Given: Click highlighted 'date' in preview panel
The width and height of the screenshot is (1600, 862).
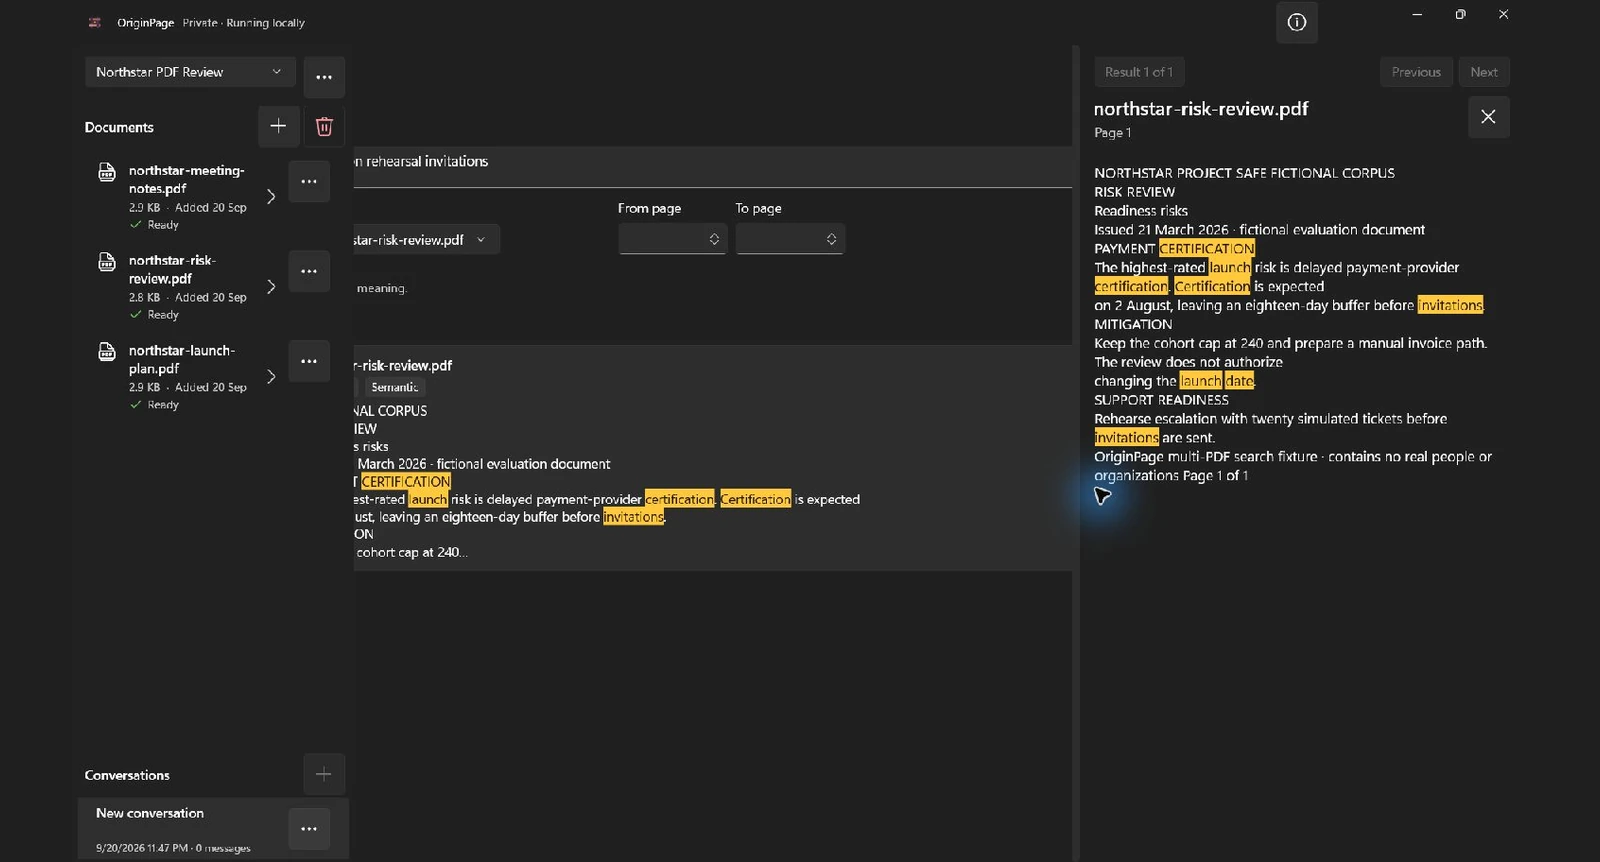Looking at the screenshot, I should (x=1240, y=381).
